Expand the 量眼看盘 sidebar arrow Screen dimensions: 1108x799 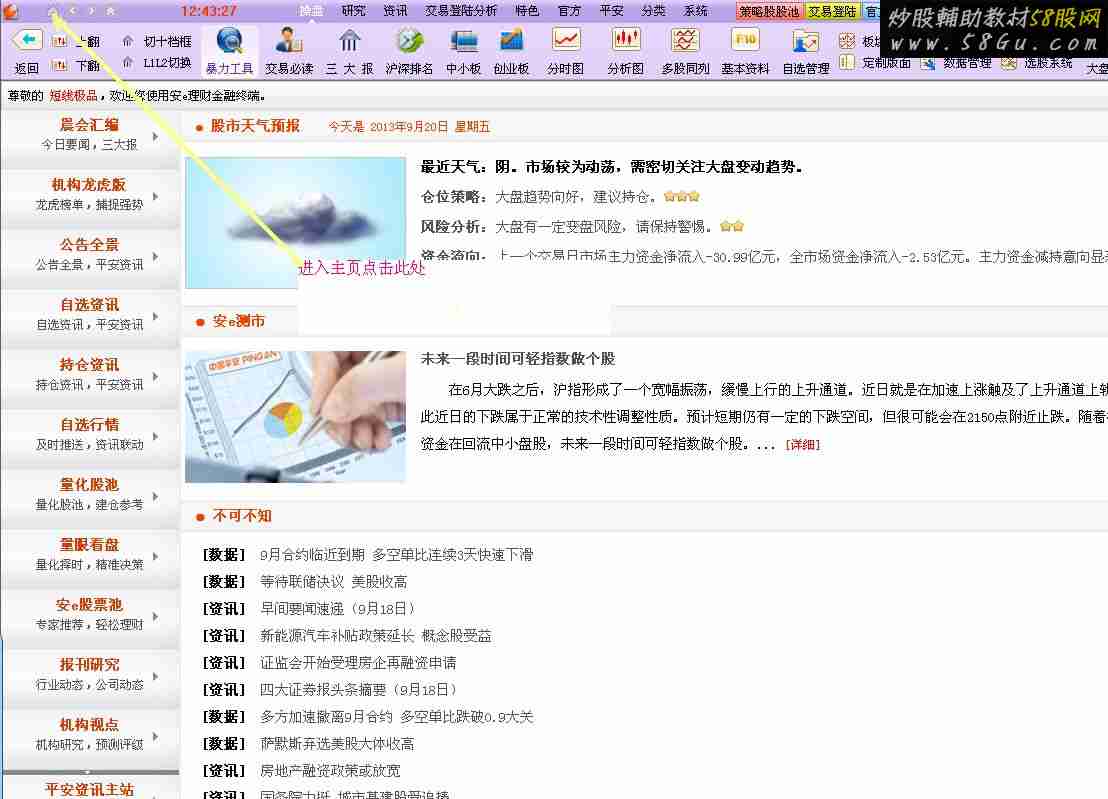tap(155, 557)
